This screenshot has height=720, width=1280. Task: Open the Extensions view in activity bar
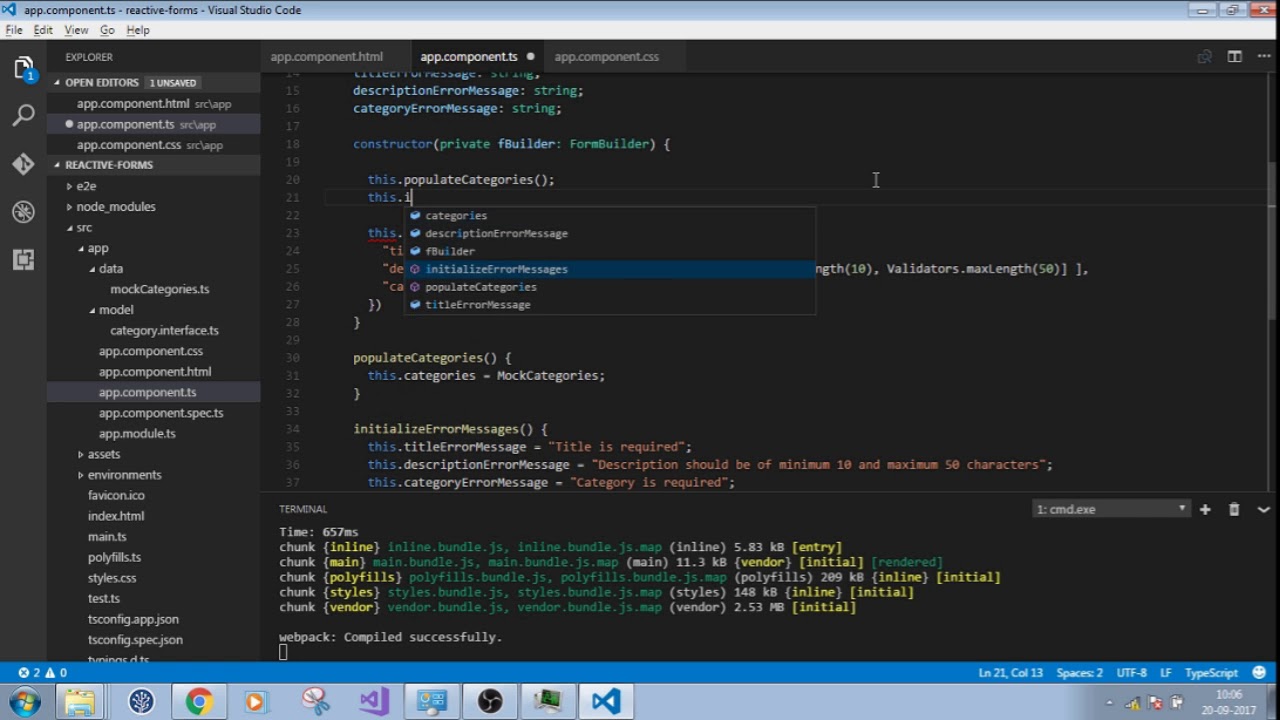23,260
